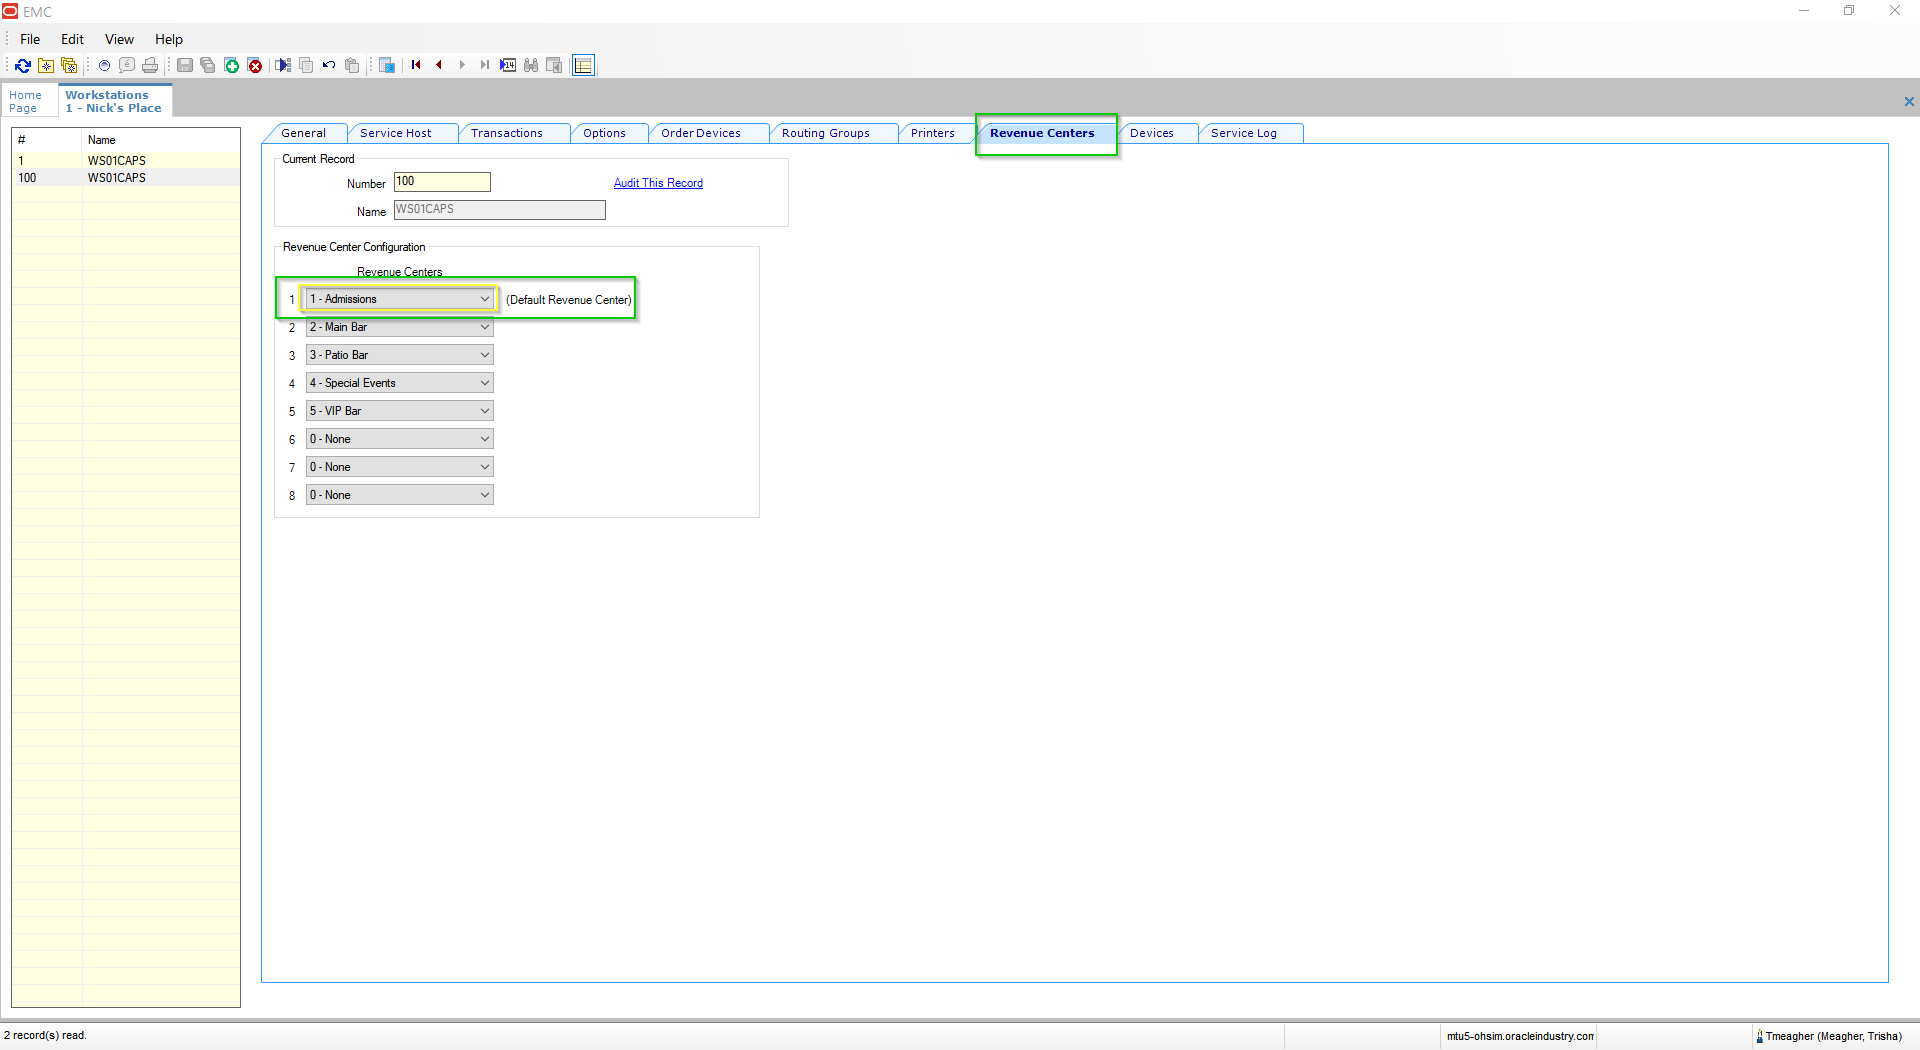
Task: Click the Save record icon
Action: (186, 65)
